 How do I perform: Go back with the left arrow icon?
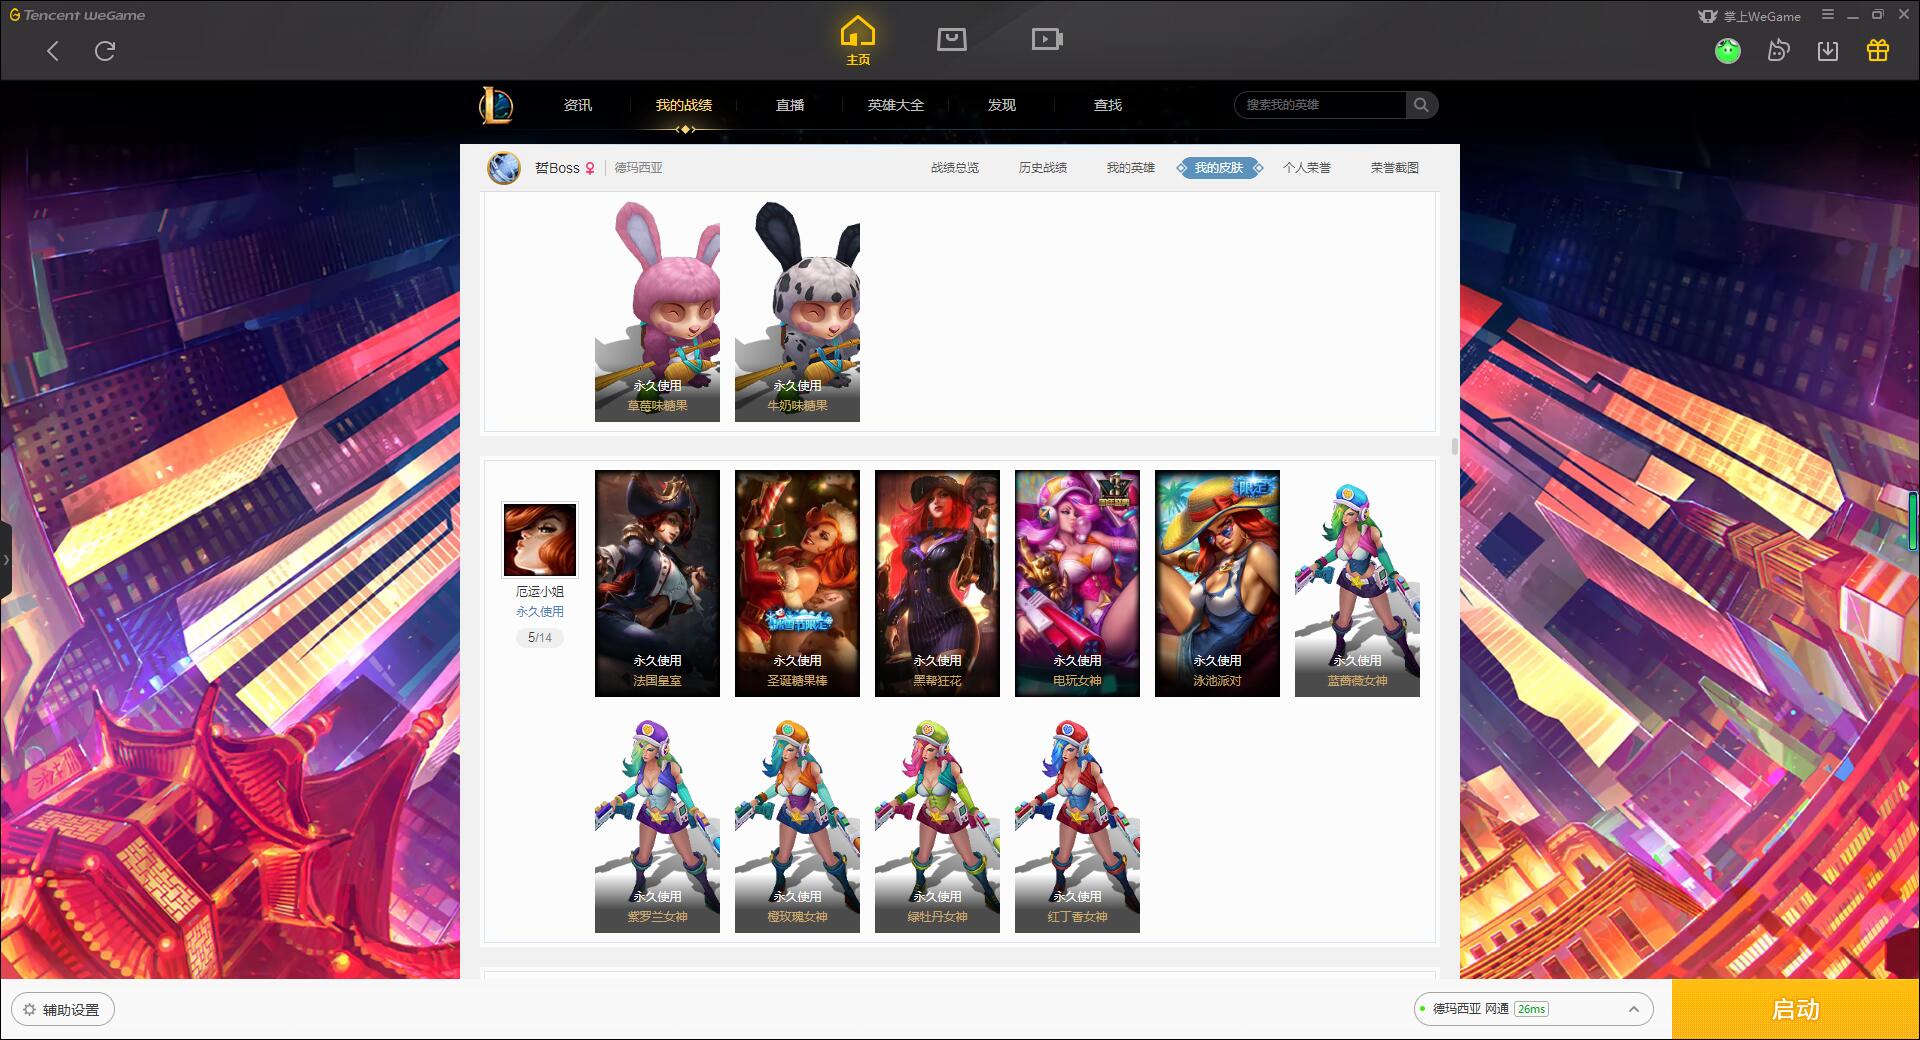[53, 51]
